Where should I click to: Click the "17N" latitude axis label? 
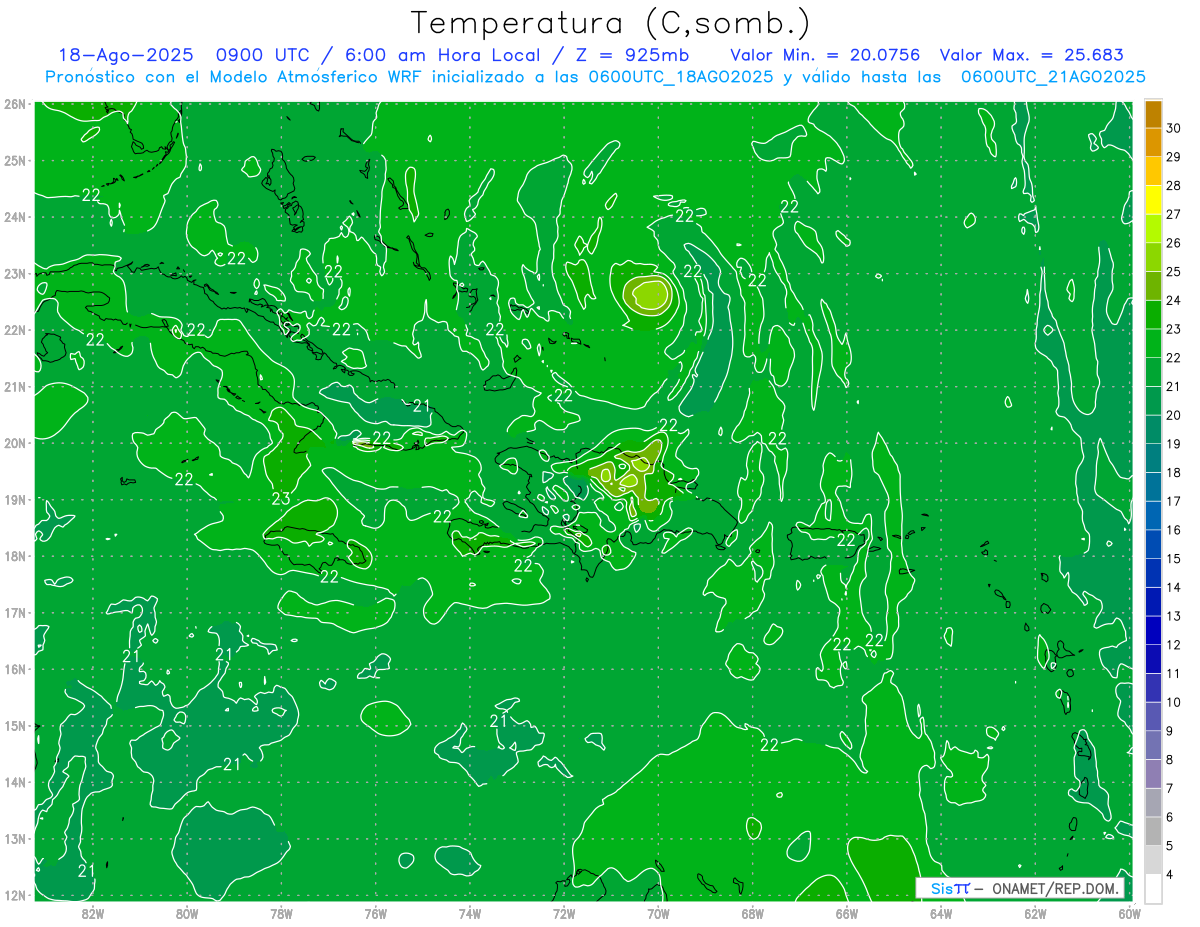coord(15,612)
